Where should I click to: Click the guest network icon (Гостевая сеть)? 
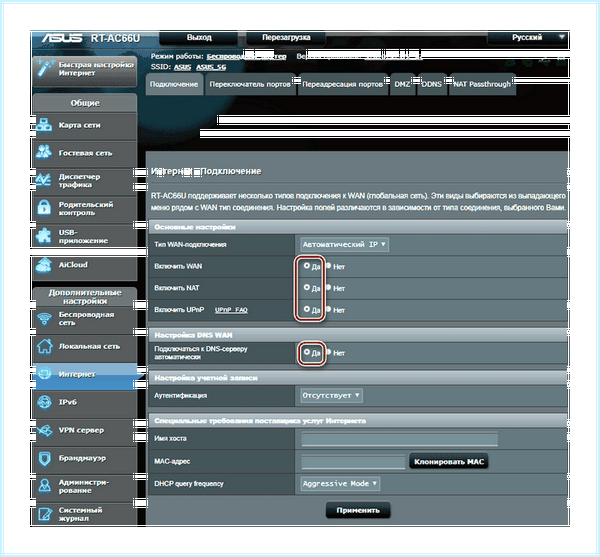point(44,152)
